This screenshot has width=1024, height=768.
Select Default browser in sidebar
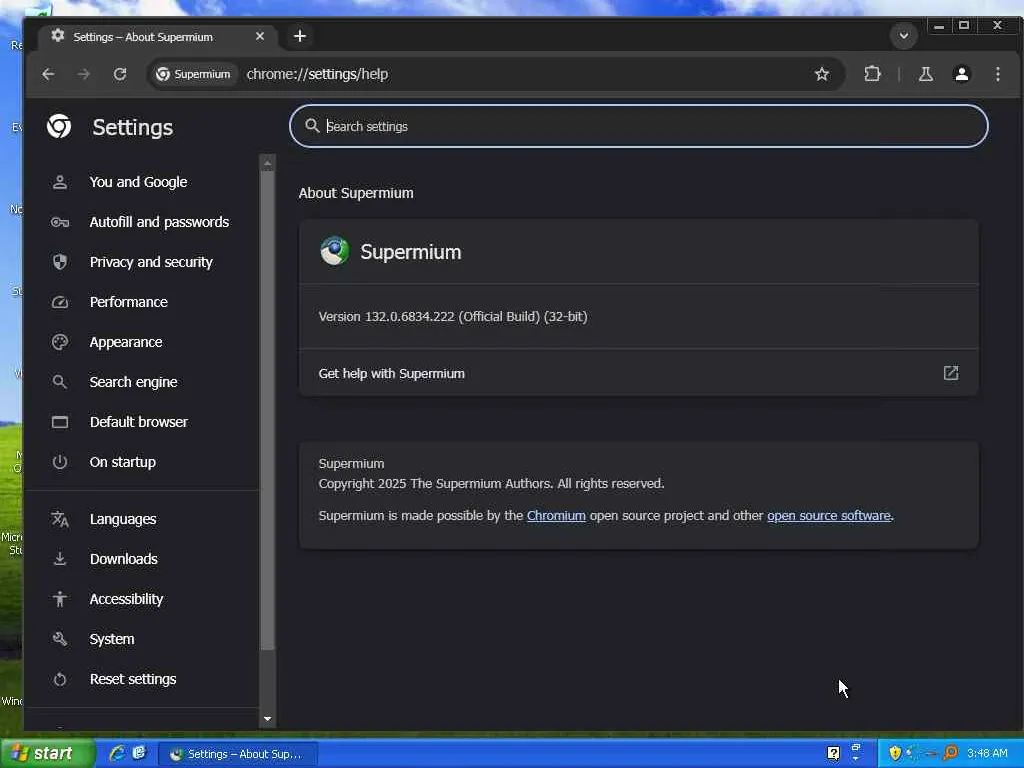pyautogui.click(x=138, y=422)
